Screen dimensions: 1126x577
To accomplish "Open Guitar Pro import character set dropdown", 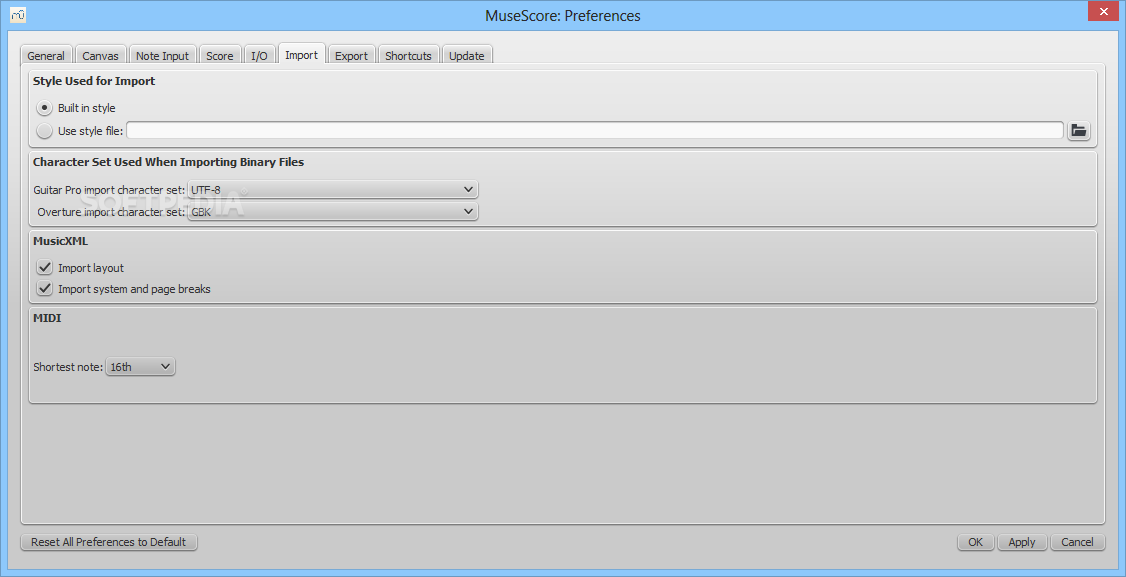I will click(x=332, y=190).
